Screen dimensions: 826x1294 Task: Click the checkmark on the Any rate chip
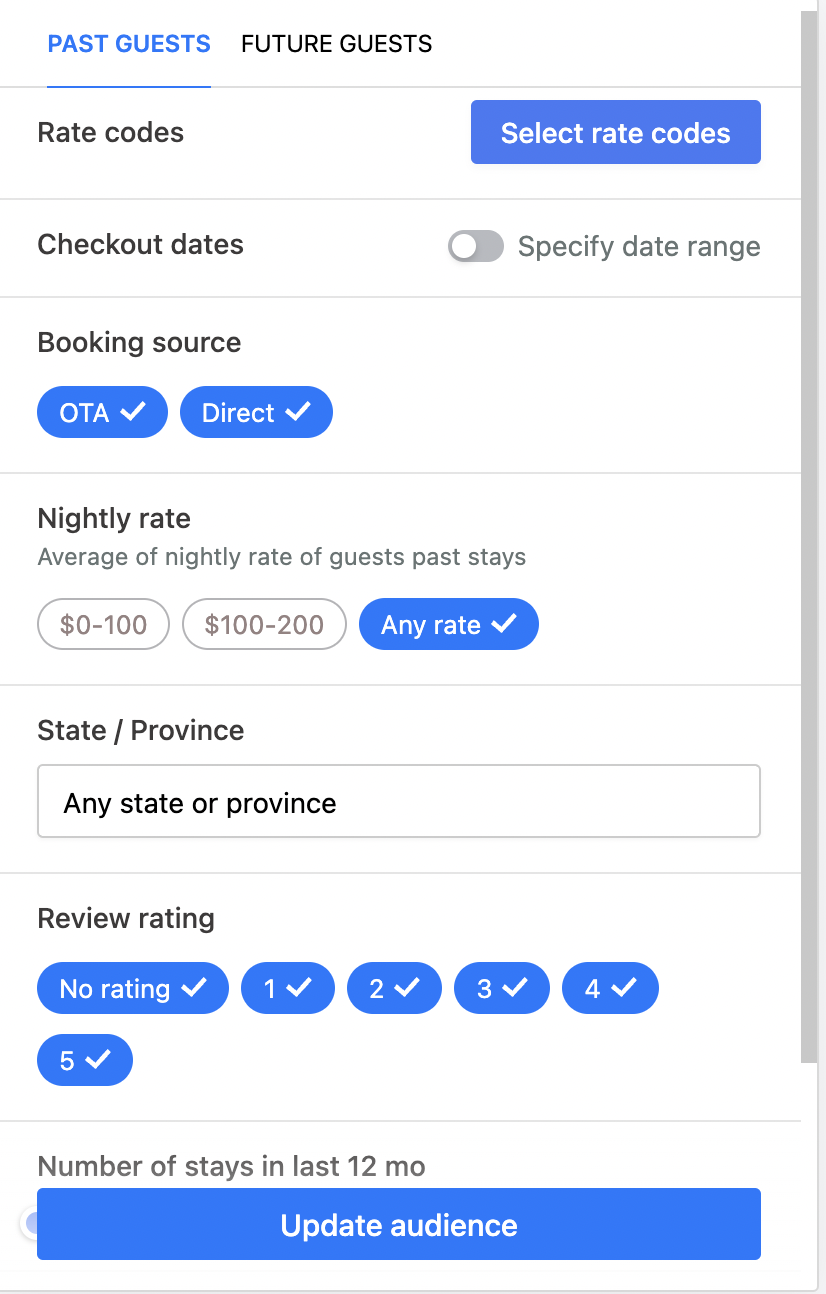pyautogui.click(x=504, y=624)
